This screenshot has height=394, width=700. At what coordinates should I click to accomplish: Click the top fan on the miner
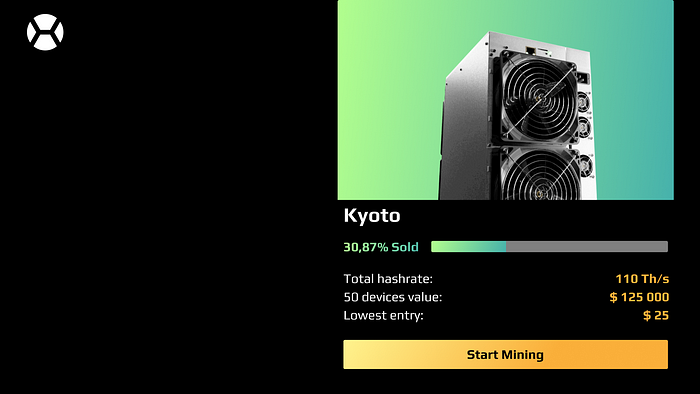click(x=539, y=98)
